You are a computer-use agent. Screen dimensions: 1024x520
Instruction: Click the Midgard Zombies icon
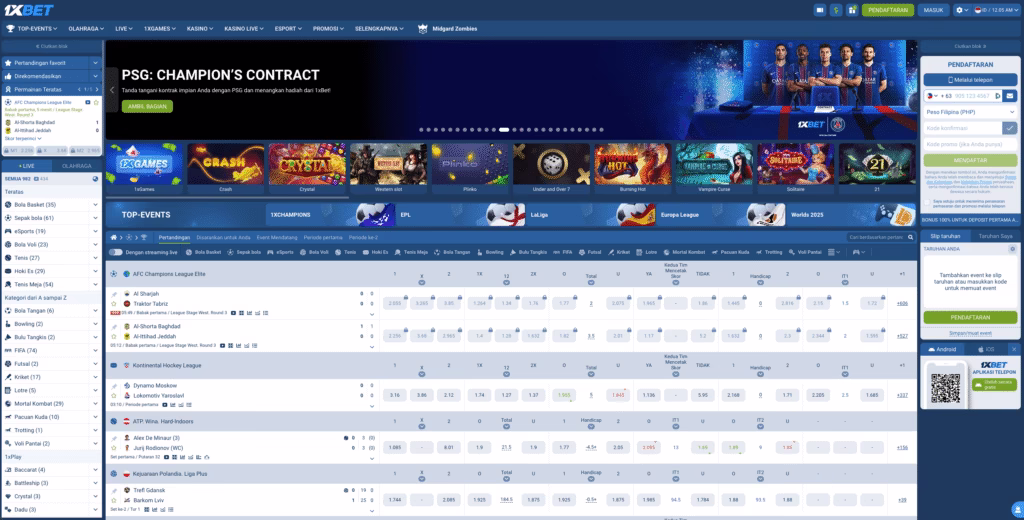[x=423, y=29]
